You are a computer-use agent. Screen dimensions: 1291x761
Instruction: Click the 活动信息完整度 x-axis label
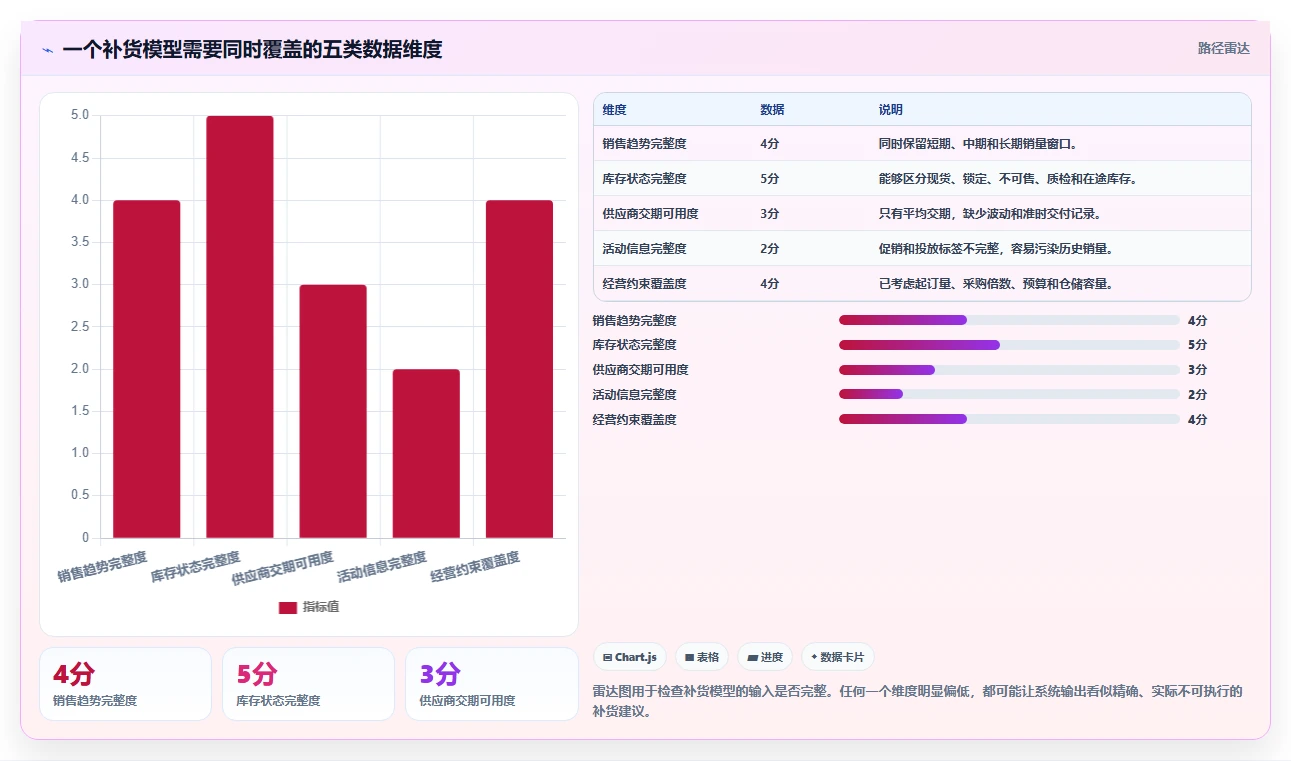click(381, 566)
